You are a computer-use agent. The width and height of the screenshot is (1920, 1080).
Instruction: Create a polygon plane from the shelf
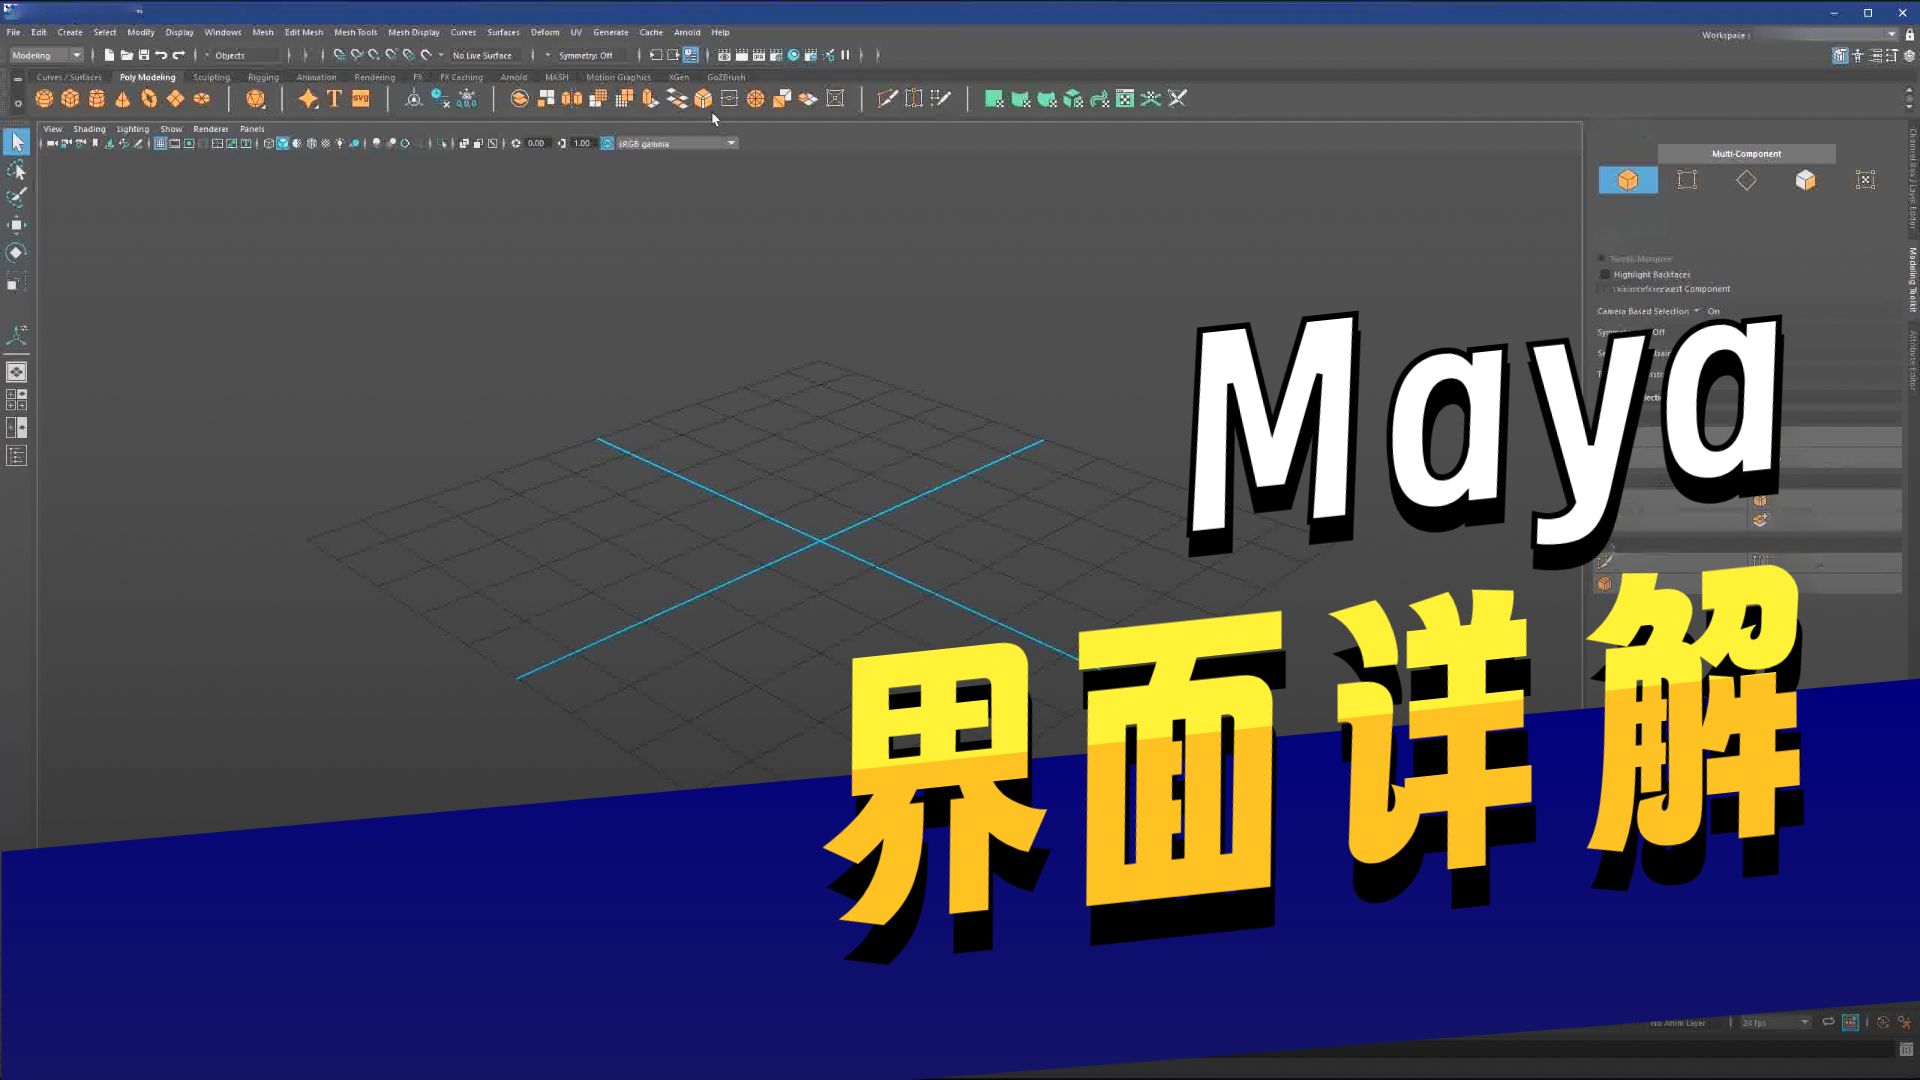(x=175, y=98)
